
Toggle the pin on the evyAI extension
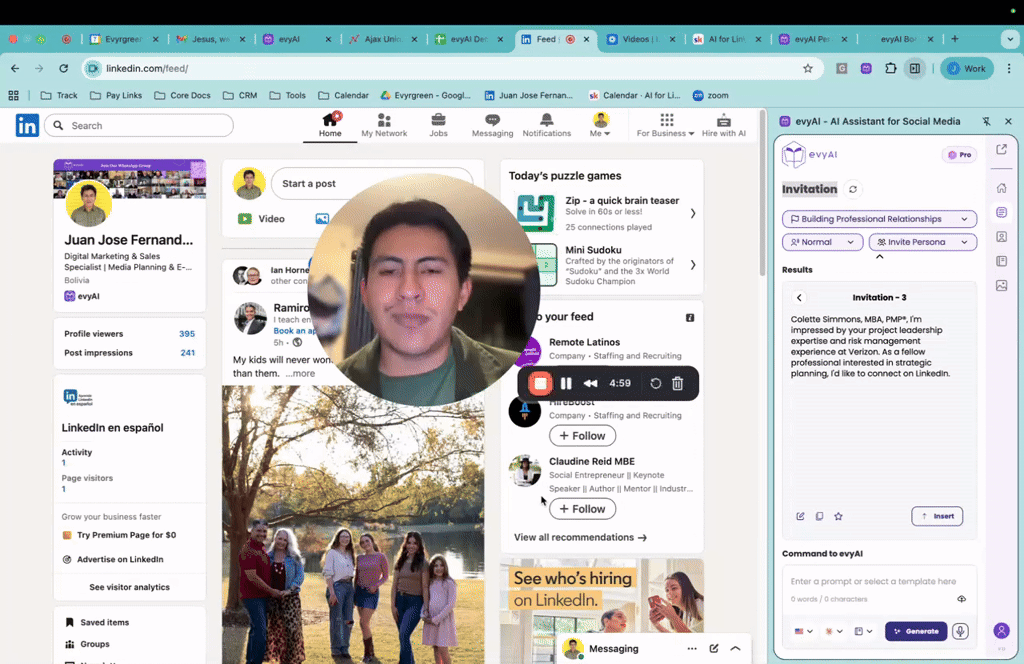pos(986,121)
